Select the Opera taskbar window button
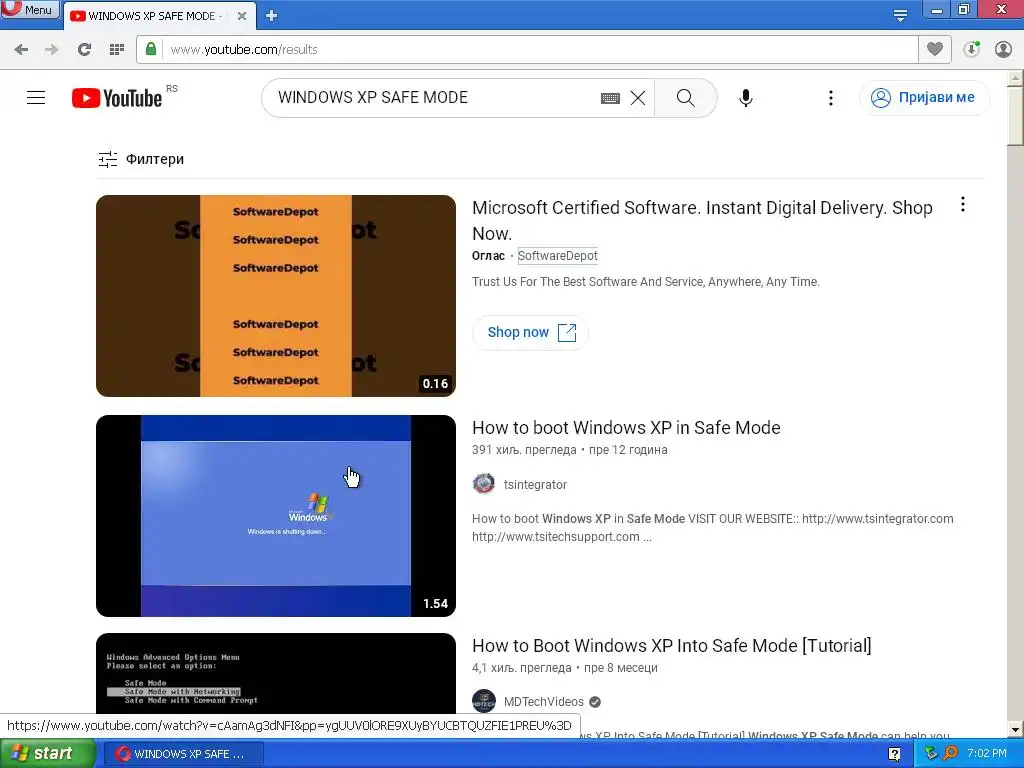Screen dimensions: 1024x768 tap(184, 754)
